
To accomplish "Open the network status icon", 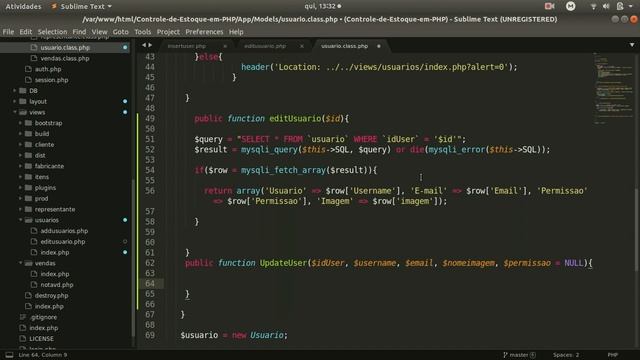I will click(x=593, y=7).
